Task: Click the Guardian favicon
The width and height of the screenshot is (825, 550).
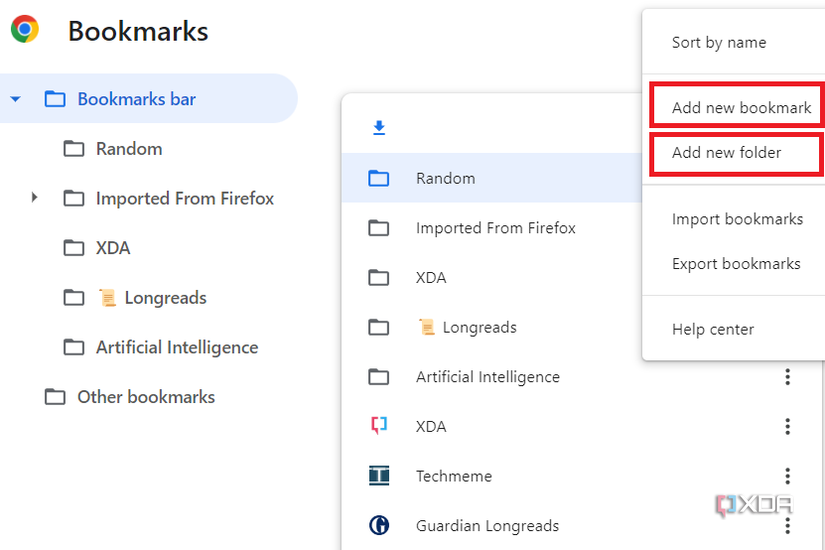Action: [379, 525]
